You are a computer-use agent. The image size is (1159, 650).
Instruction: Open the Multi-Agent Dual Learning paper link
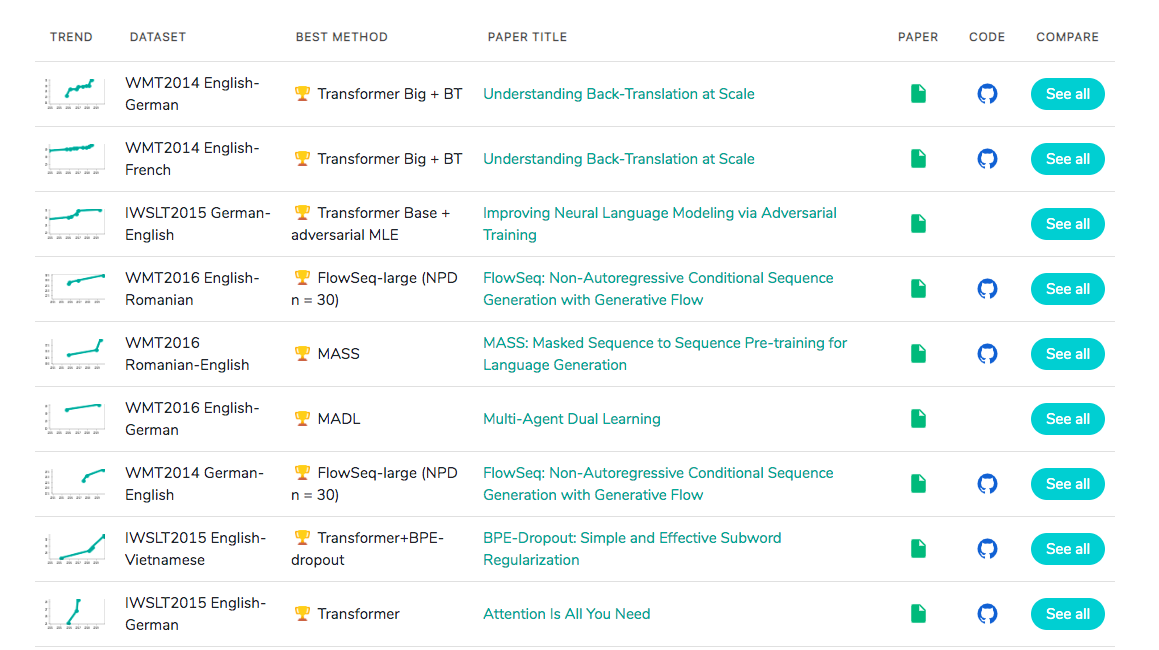point(571,419)
